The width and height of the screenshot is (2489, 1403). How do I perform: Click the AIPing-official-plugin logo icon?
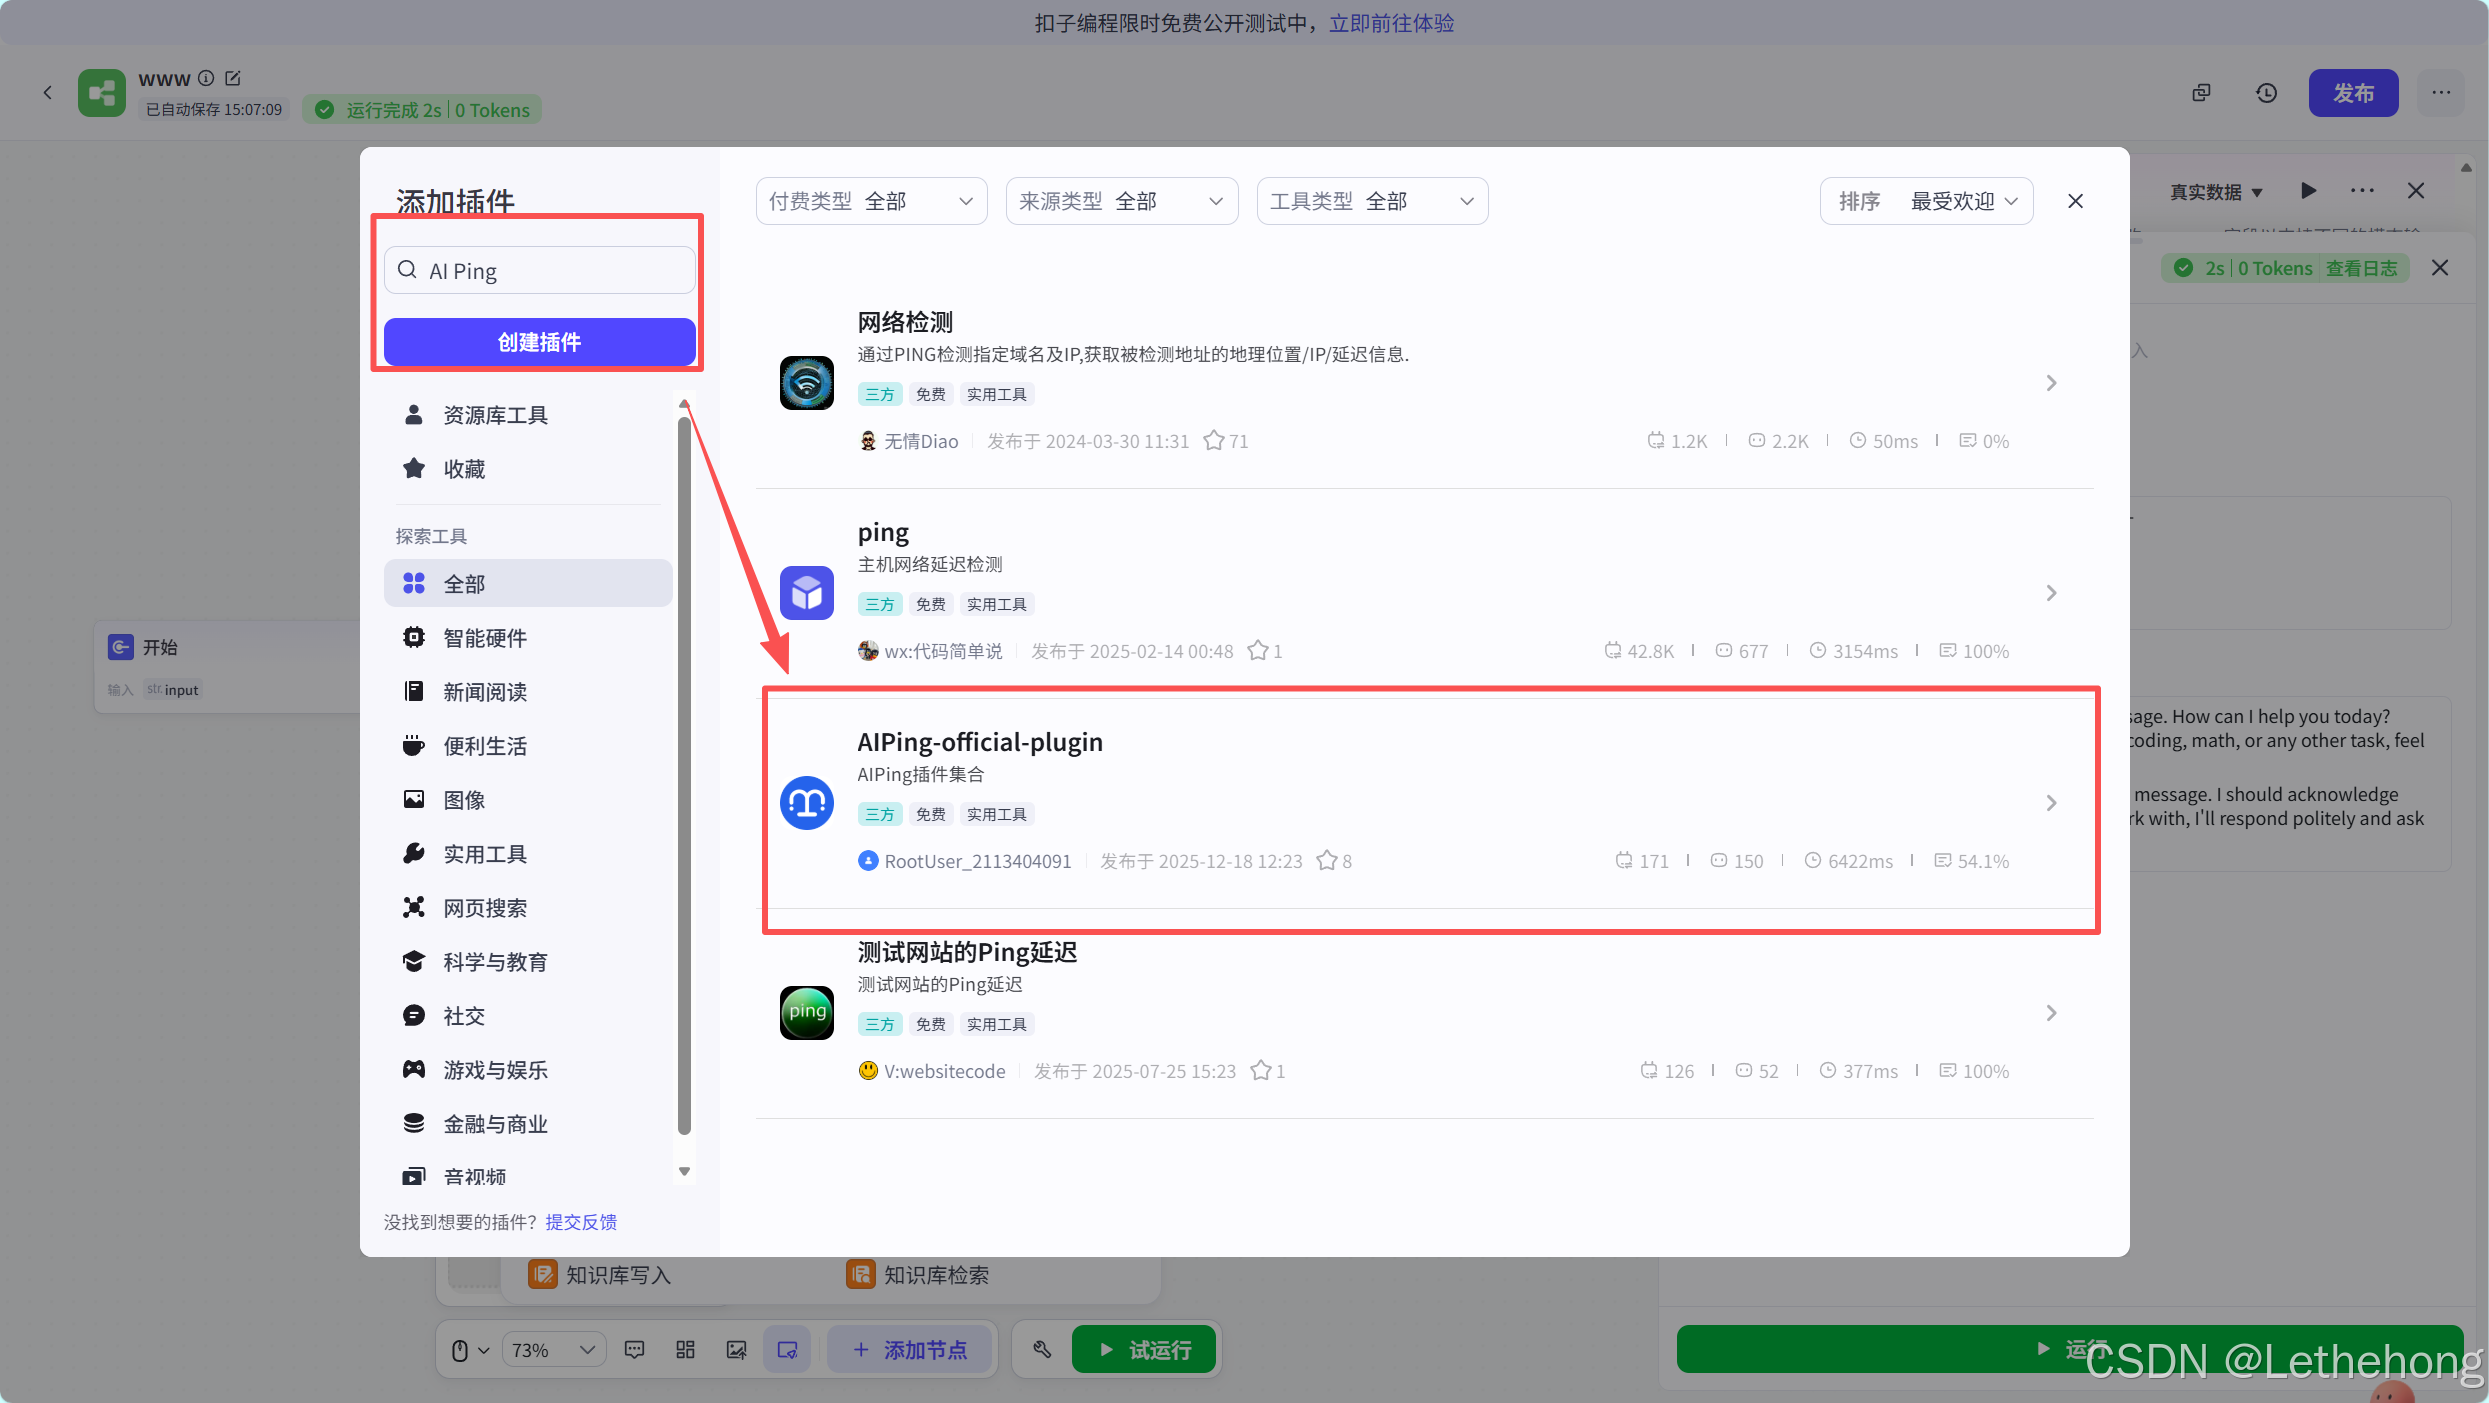click(806, 802)
